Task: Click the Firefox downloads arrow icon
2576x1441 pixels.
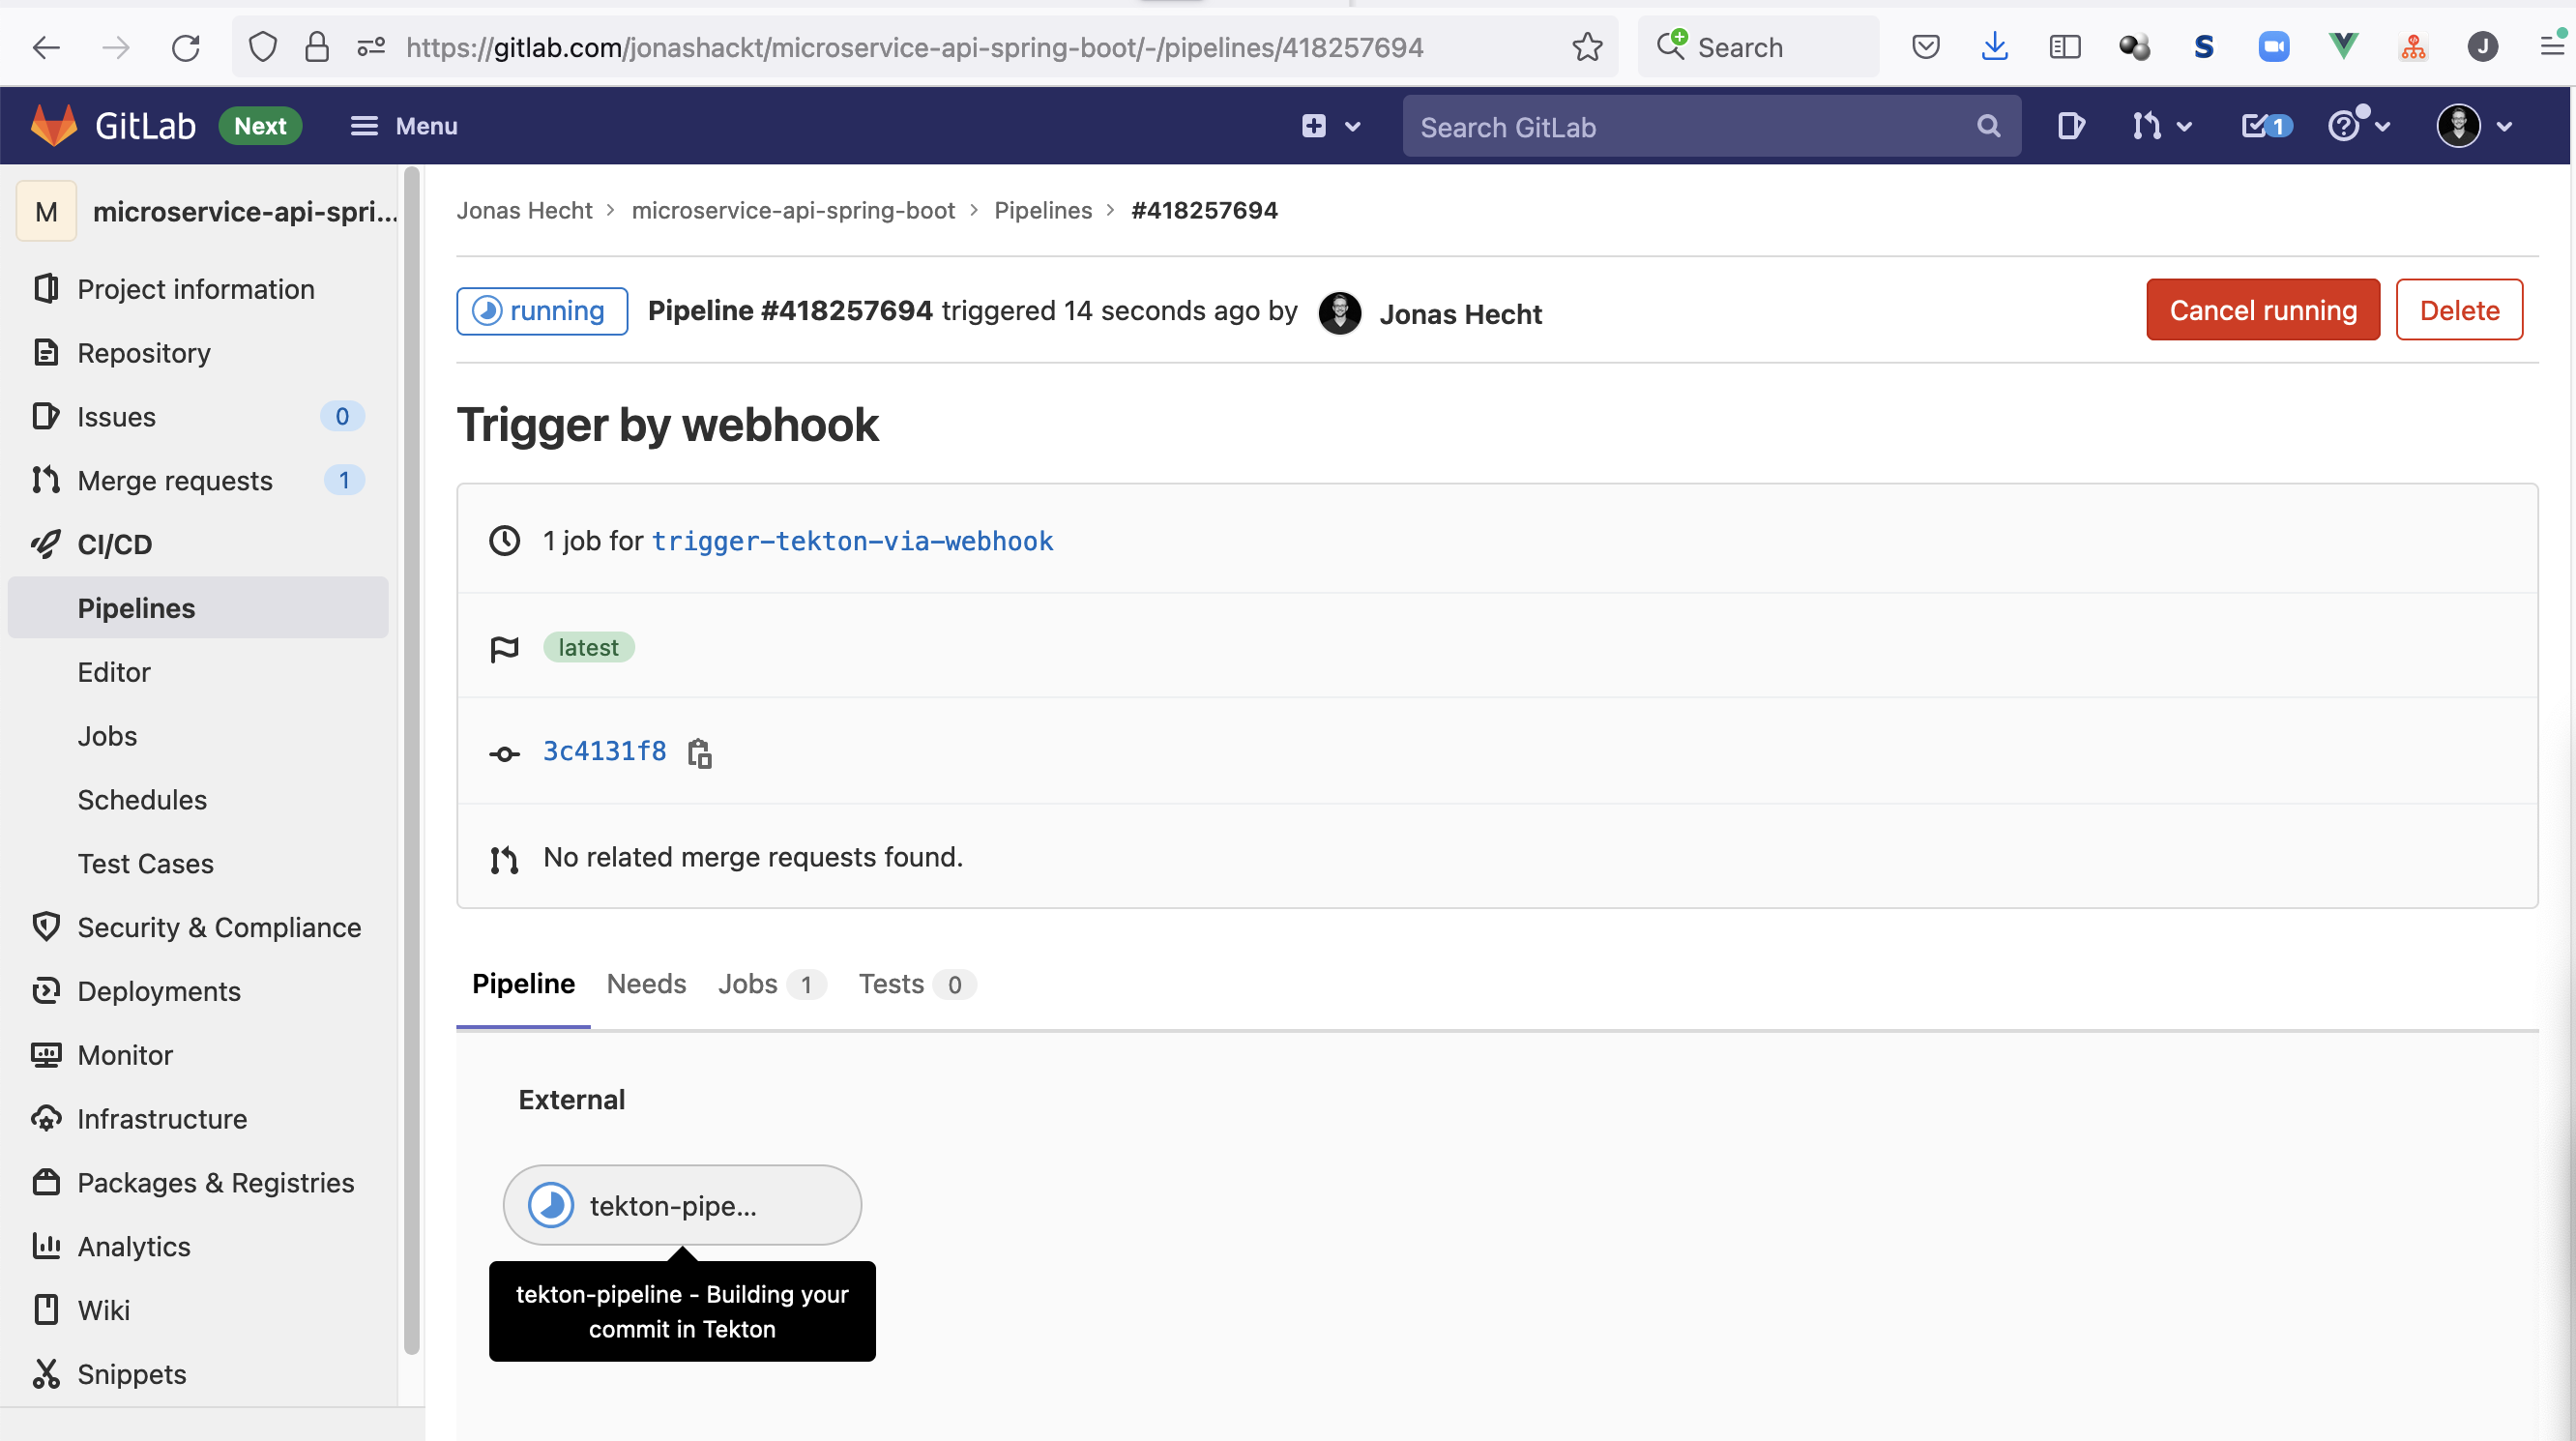Action: point(1994,47)
